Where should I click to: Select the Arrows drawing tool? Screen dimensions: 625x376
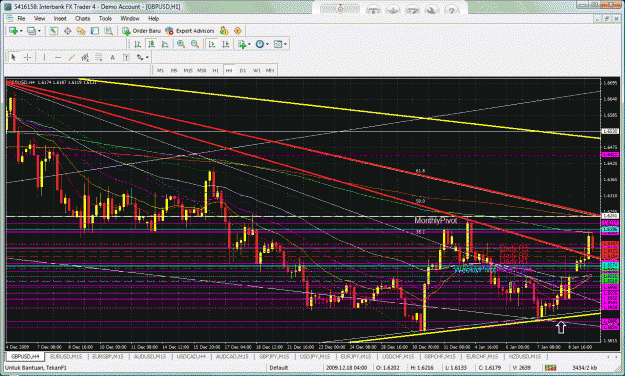(x=140, y=57)
